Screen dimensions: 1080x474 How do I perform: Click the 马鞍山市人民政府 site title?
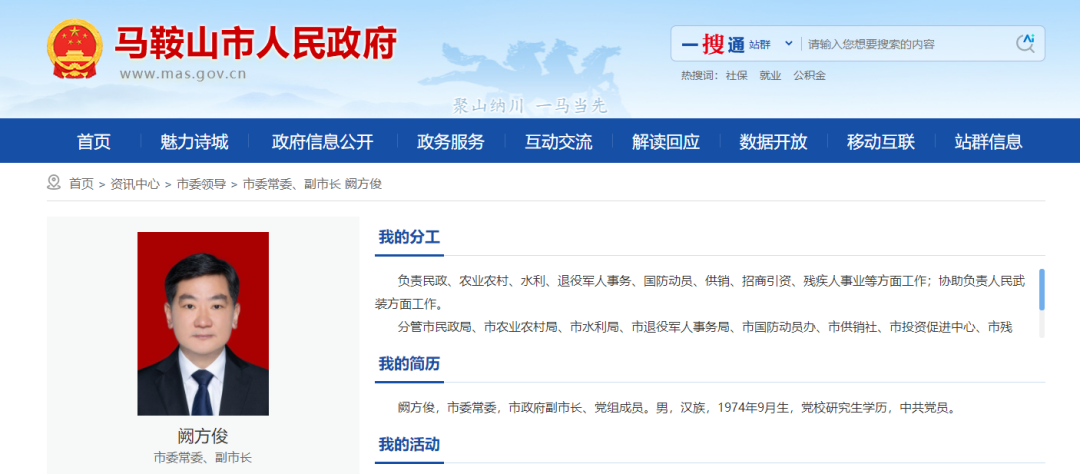point(256,43)
